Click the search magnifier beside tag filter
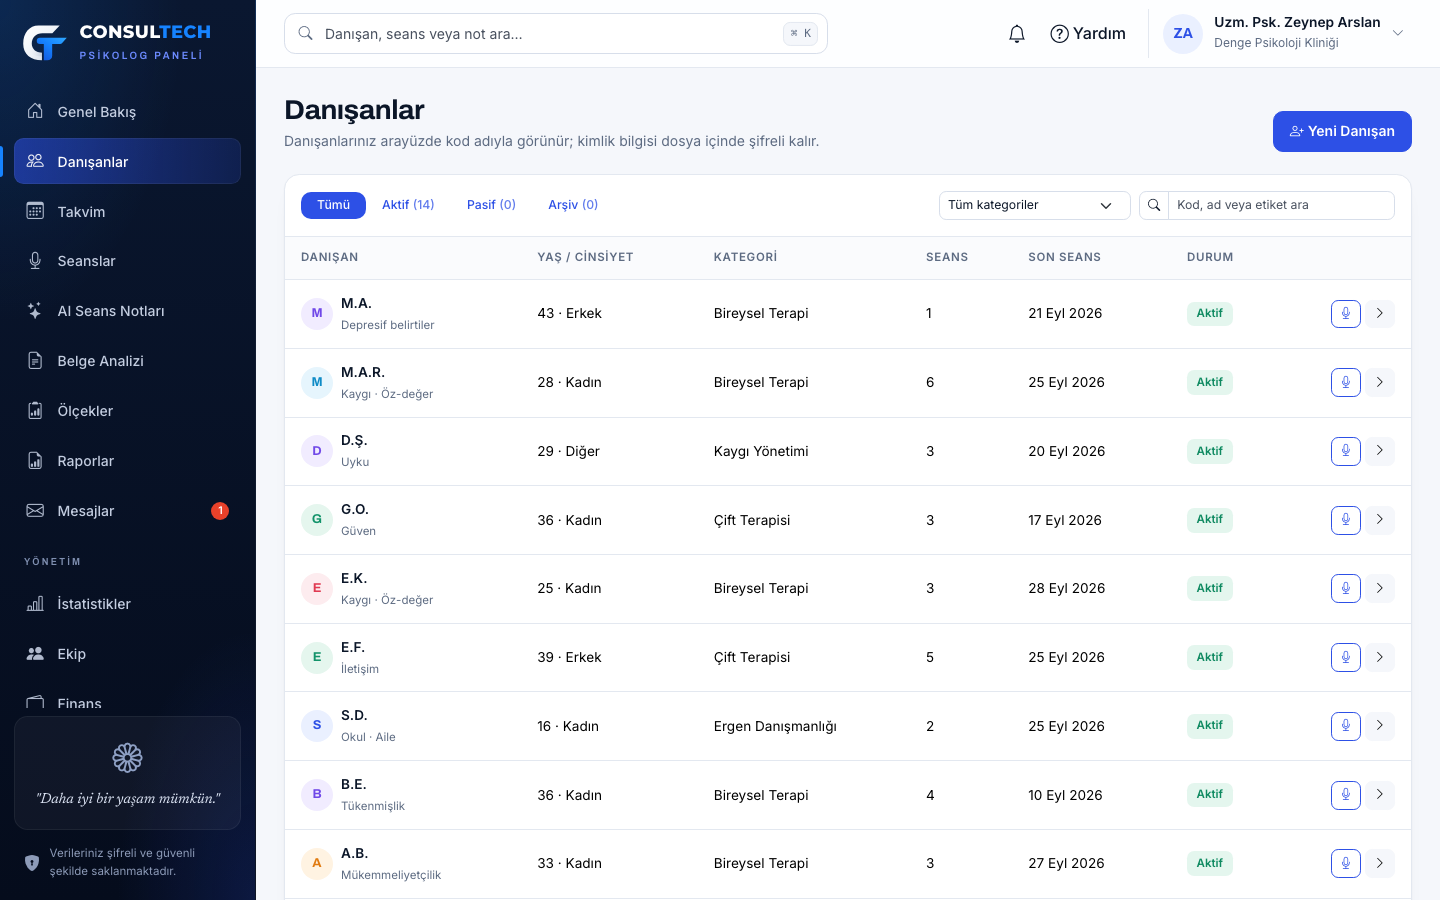1440x900 pixels. 1154,205
